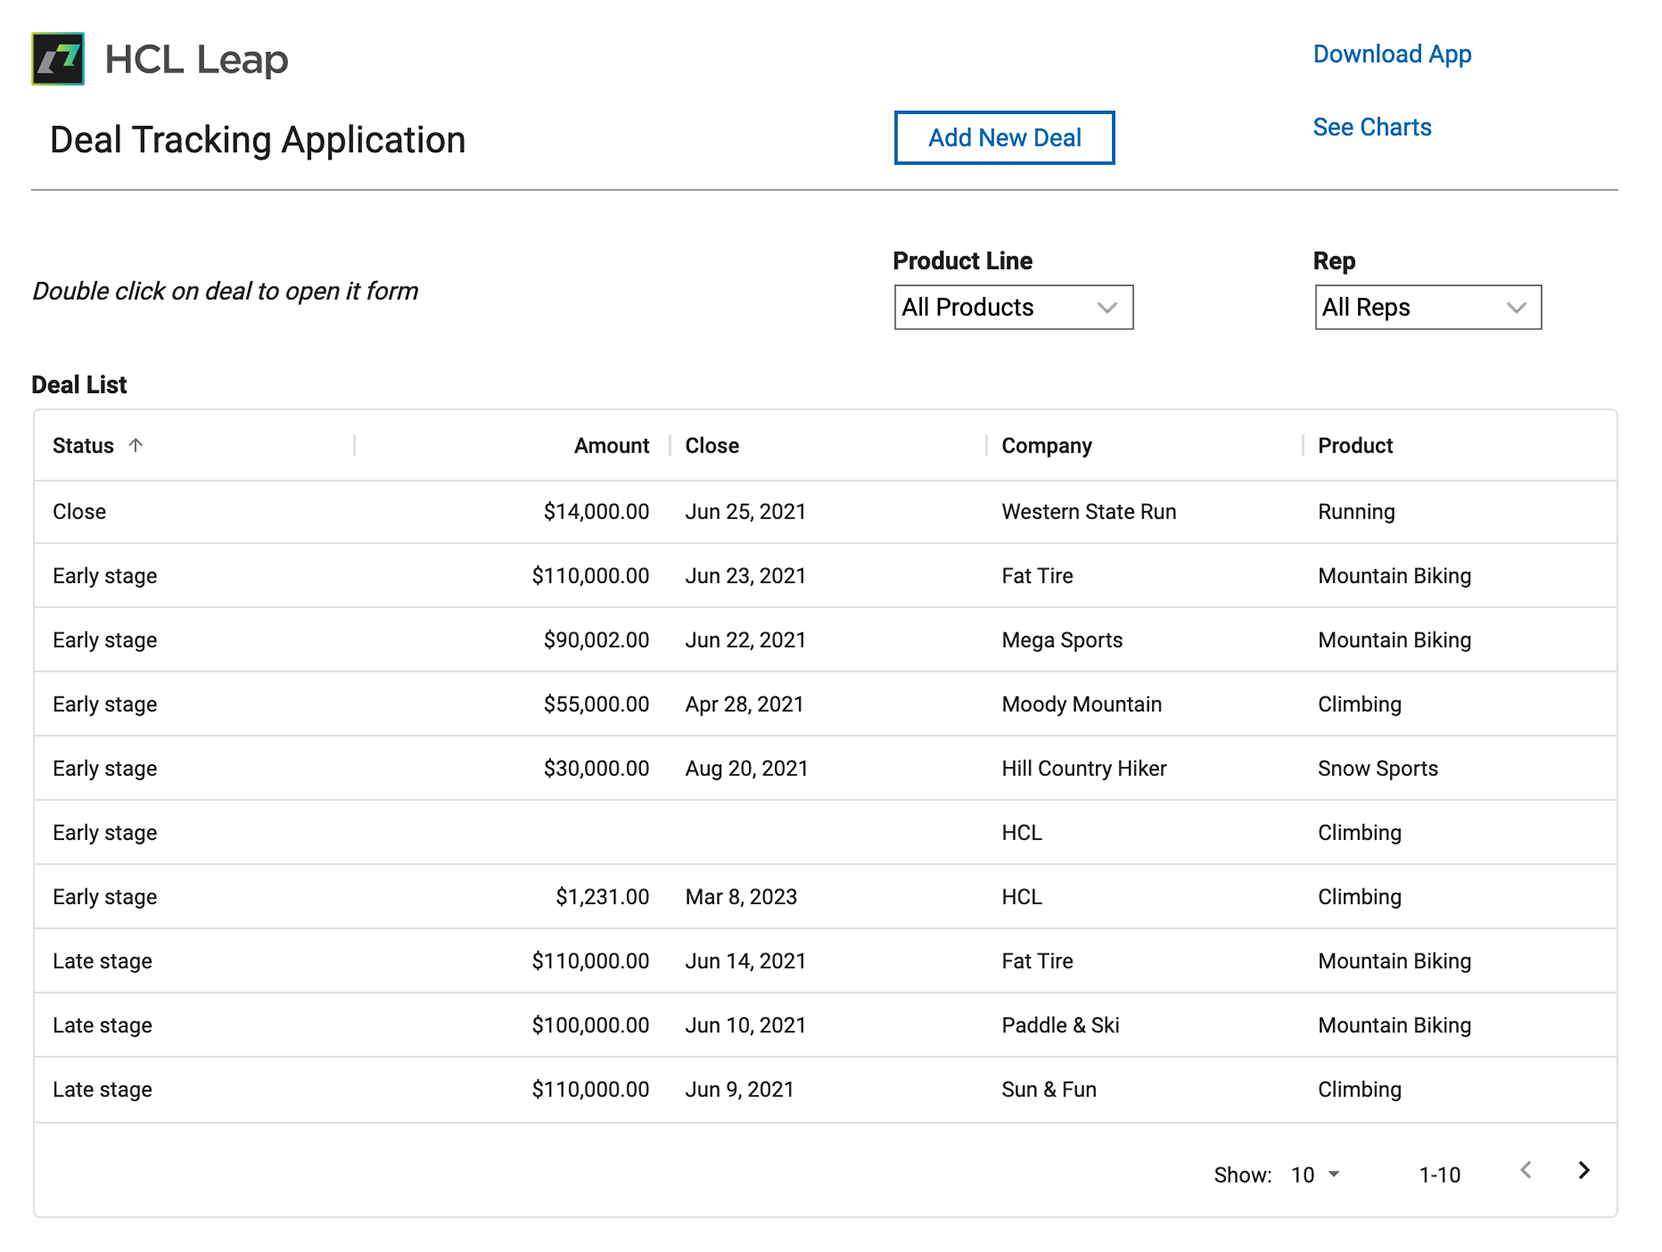
Task: Click the Status column sort arrow
Action: (x=136, y=445)
